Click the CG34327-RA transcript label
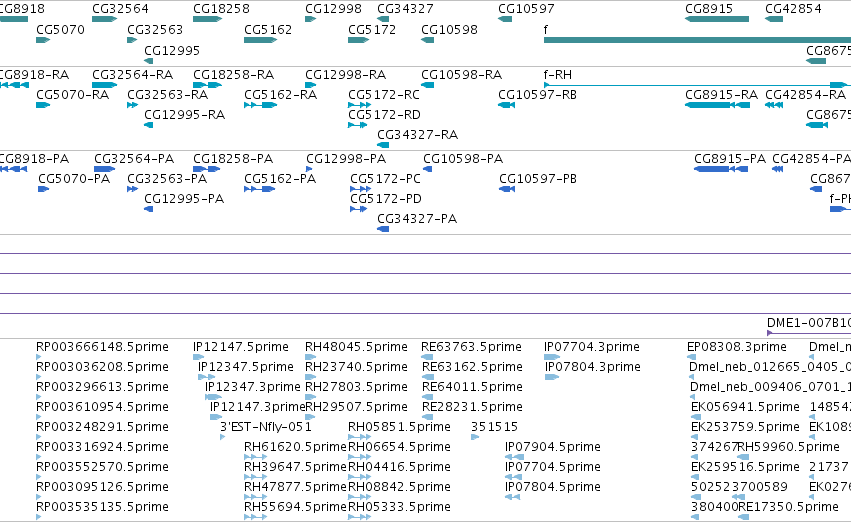Image resolution: width=851 pixels, height=522 pixels. (x=417, y=135)
